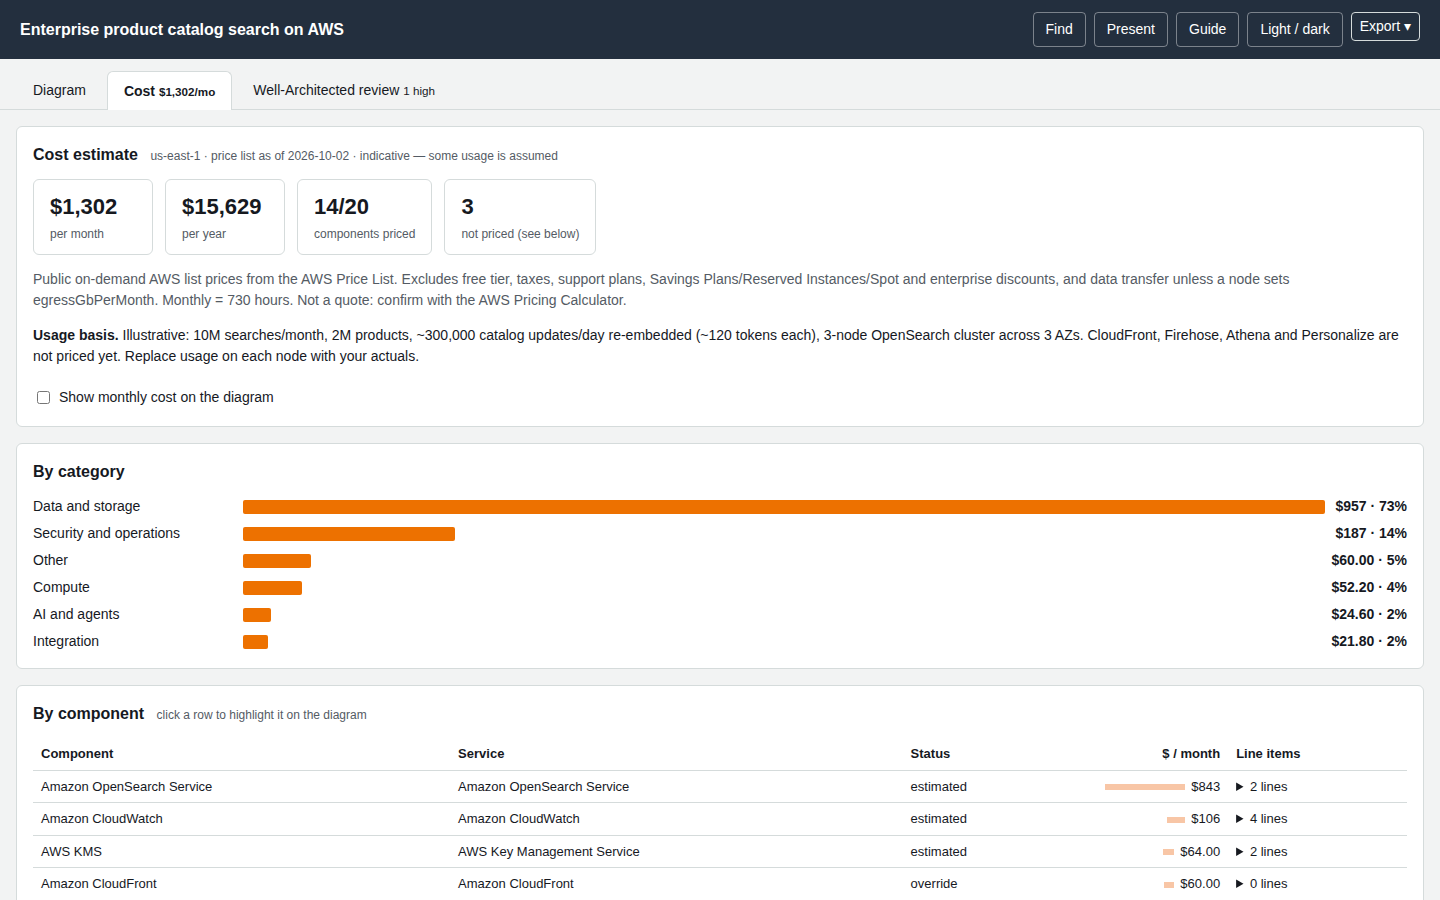Select the Amazon OpenSearch Service component row
Viewport: 1440px width, 900px height.
(720, 787)
